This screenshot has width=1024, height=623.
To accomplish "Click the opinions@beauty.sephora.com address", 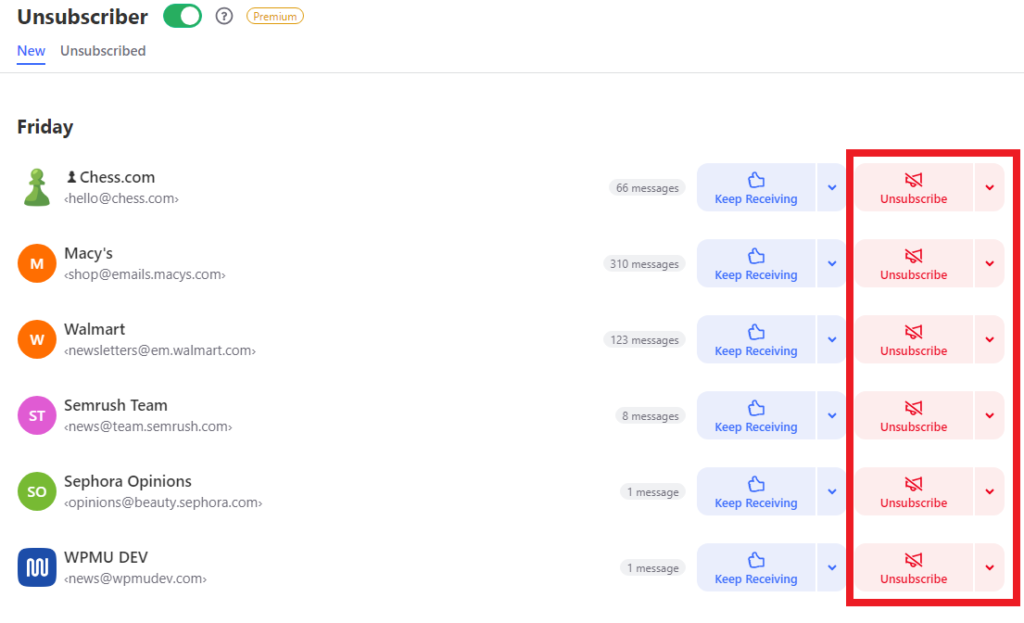I will pyautogui.click(x=163, y=502).
